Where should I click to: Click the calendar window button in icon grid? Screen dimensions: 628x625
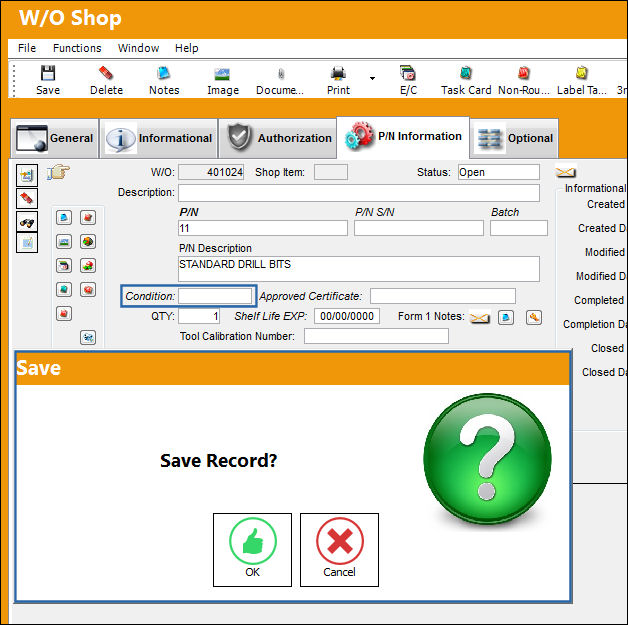(64, 265)
